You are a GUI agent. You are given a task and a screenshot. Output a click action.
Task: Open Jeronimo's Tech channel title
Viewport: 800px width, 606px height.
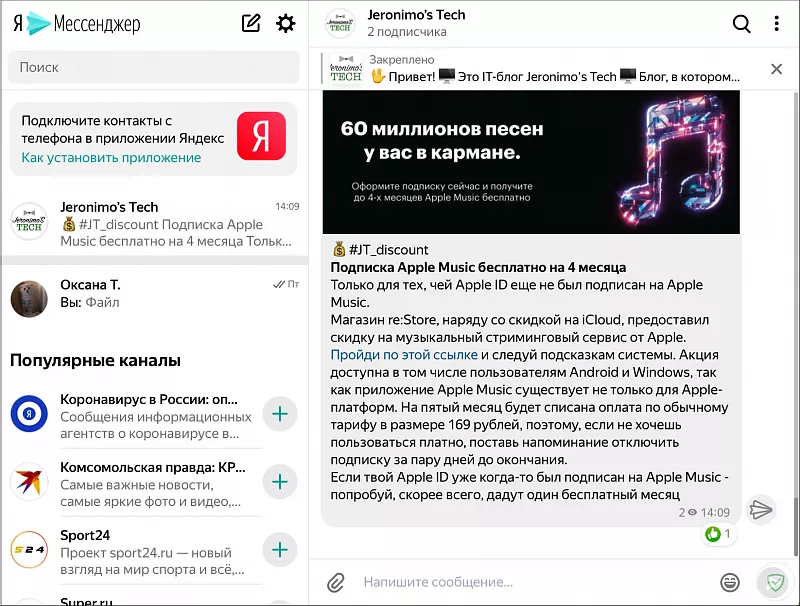[x=416, y=15]
